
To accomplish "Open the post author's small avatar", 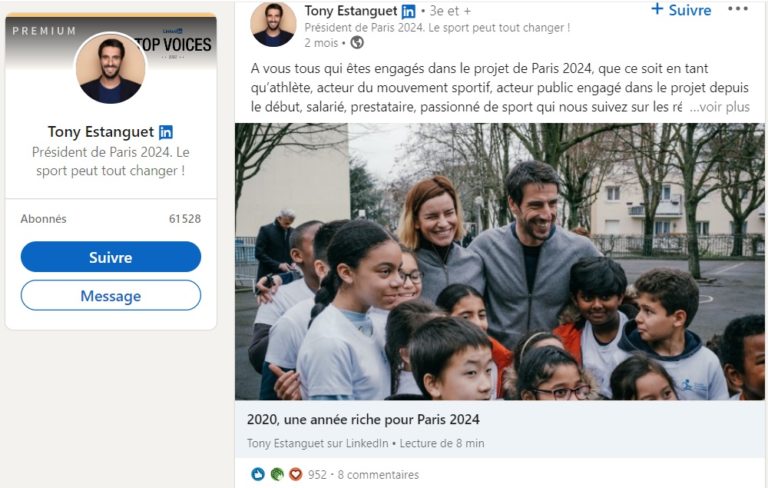I will [273, 23].
